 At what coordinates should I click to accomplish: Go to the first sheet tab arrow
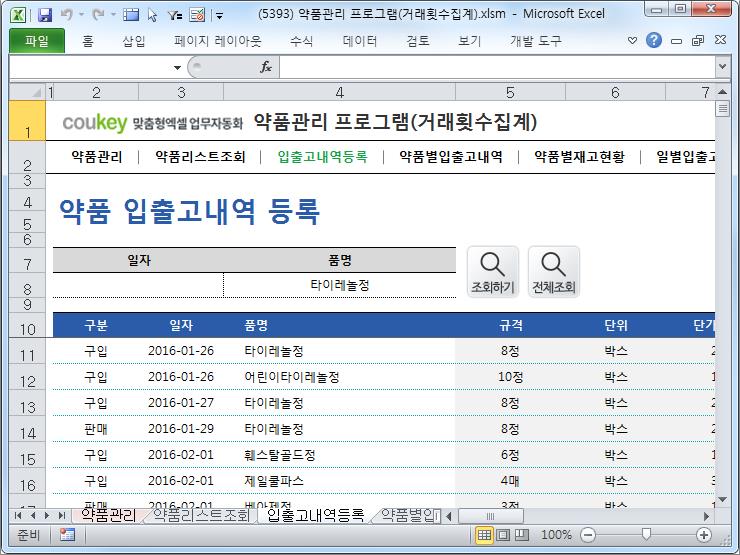click(x=18, y=515)
